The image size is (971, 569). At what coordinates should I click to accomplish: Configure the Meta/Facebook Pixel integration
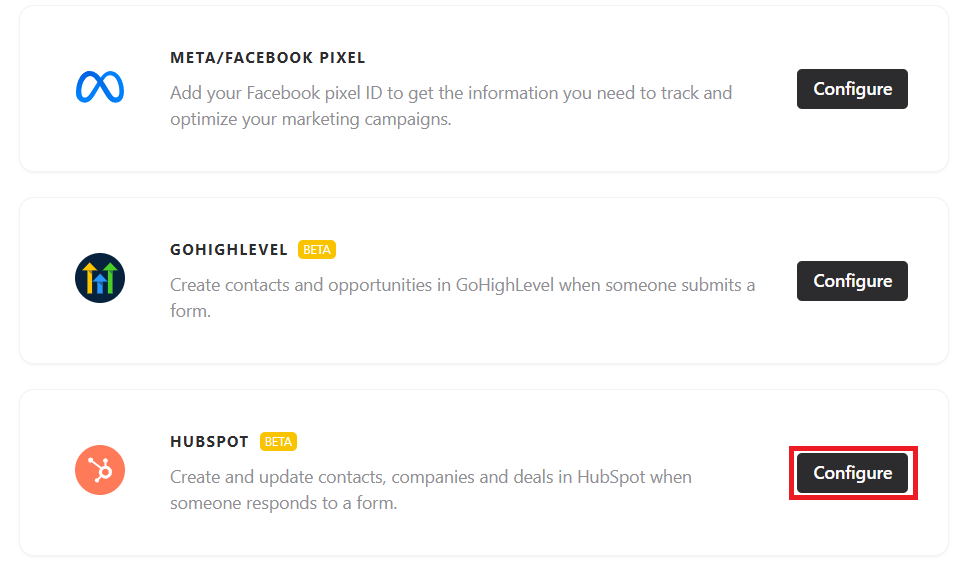(x=852, y=89)
